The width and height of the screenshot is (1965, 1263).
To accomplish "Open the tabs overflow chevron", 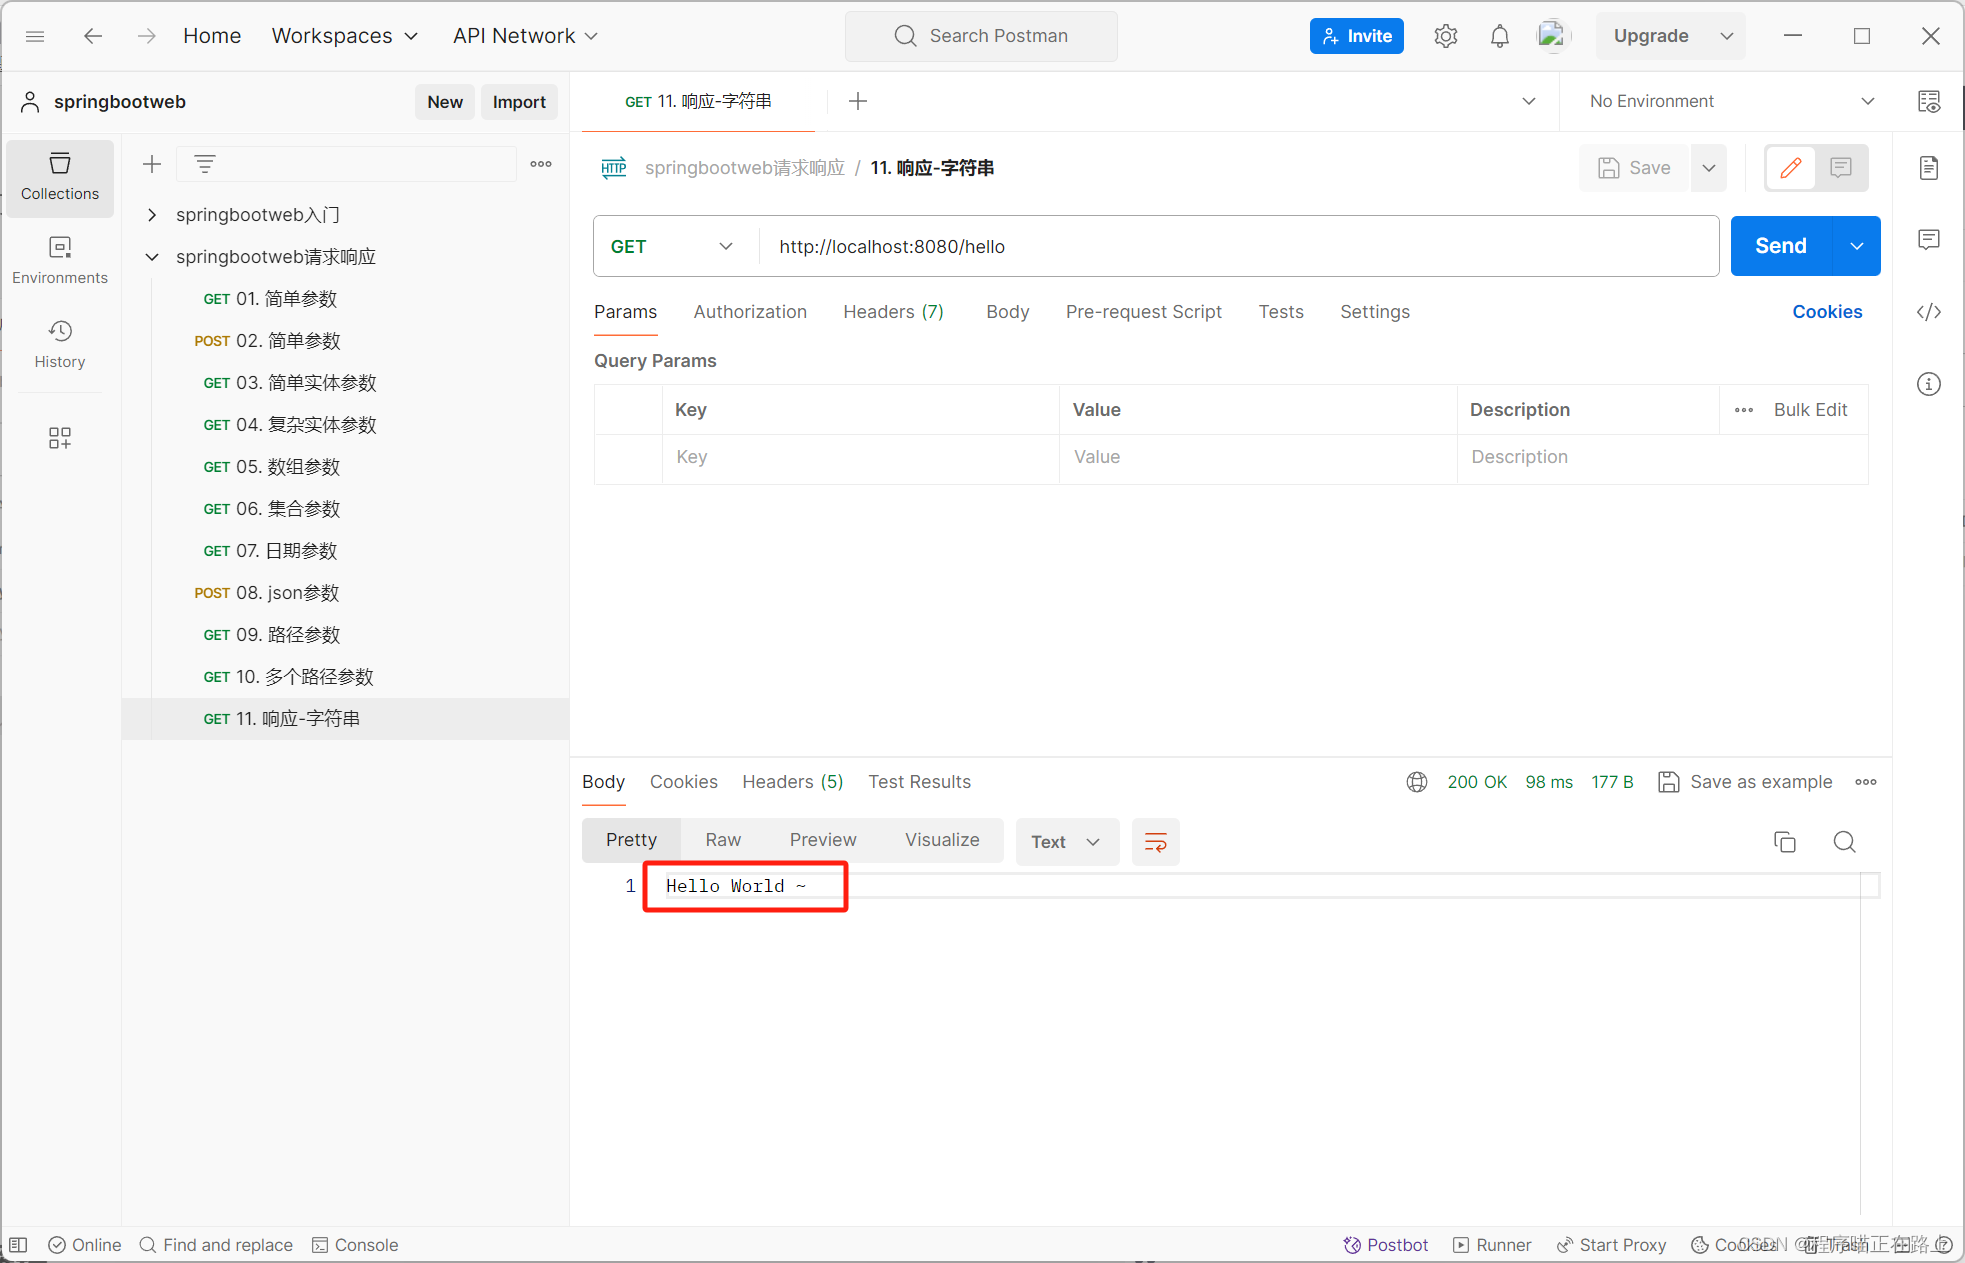I will [x=1529, y=101].
